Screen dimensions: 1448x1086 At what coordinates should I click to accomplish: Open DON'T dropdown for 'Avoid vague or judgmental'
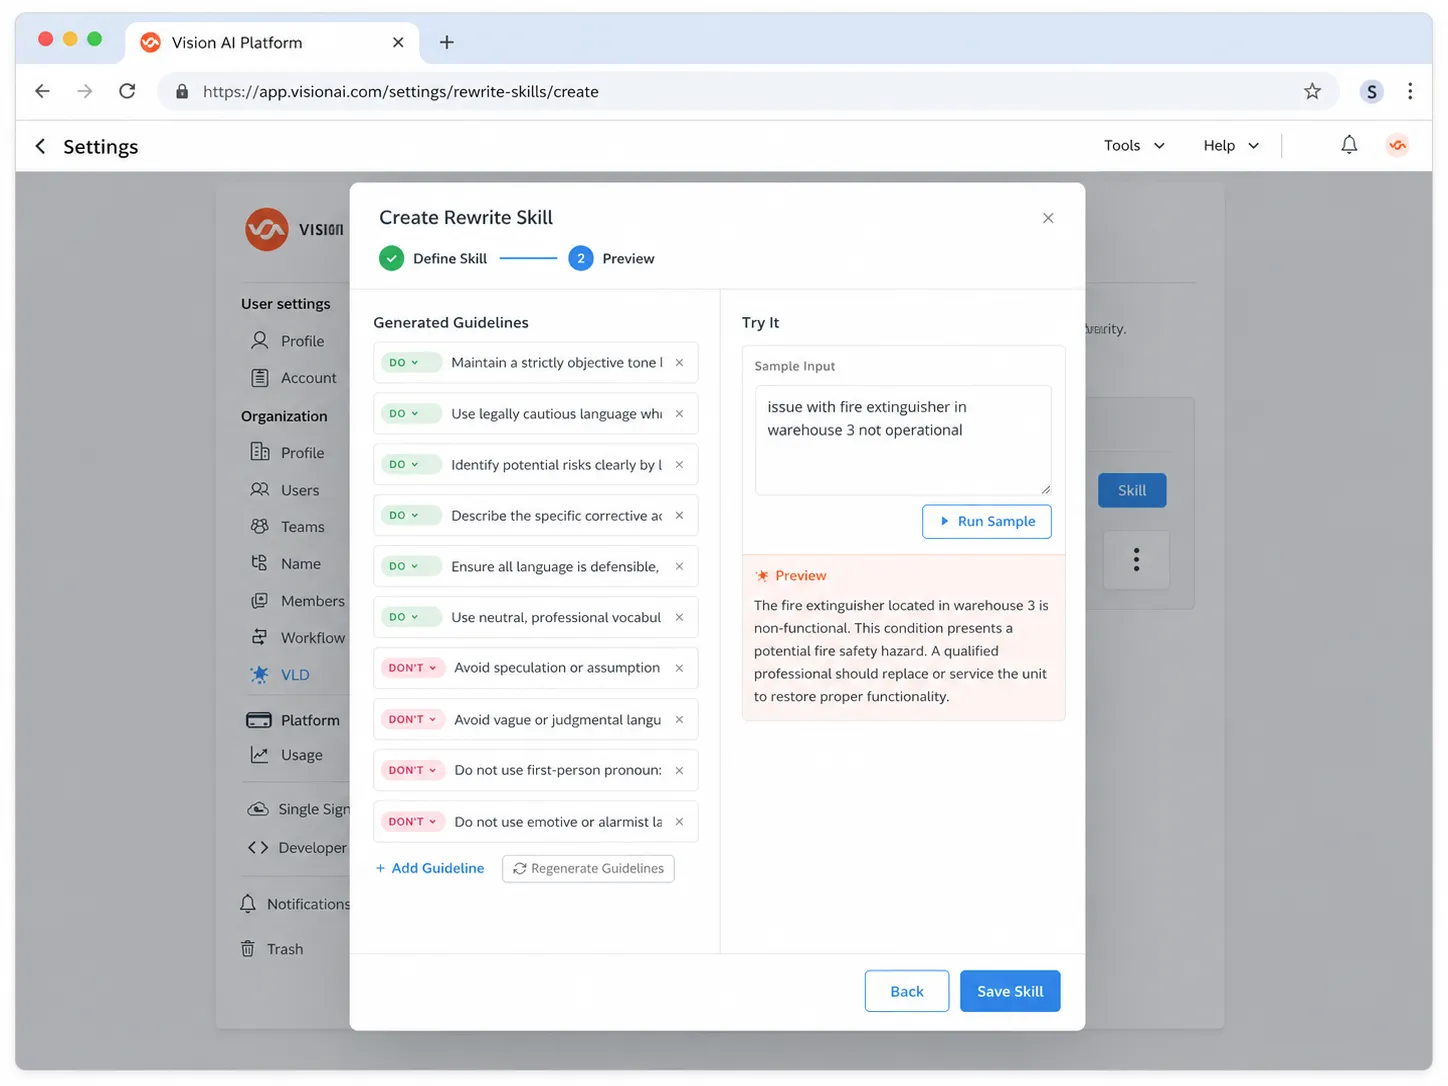pos(412,720)
